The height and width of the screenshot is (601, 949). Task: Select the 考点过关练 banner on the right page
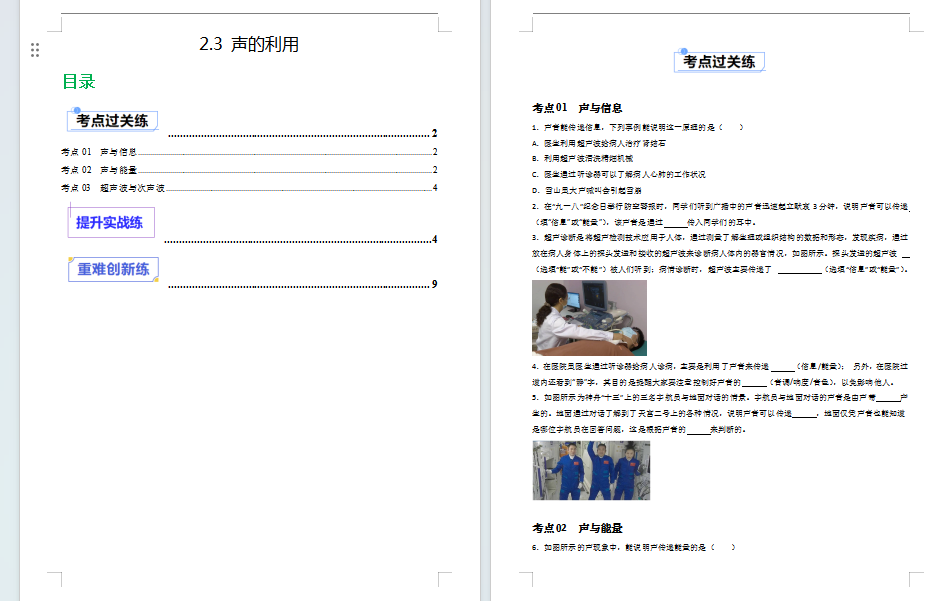click(719, 62)
